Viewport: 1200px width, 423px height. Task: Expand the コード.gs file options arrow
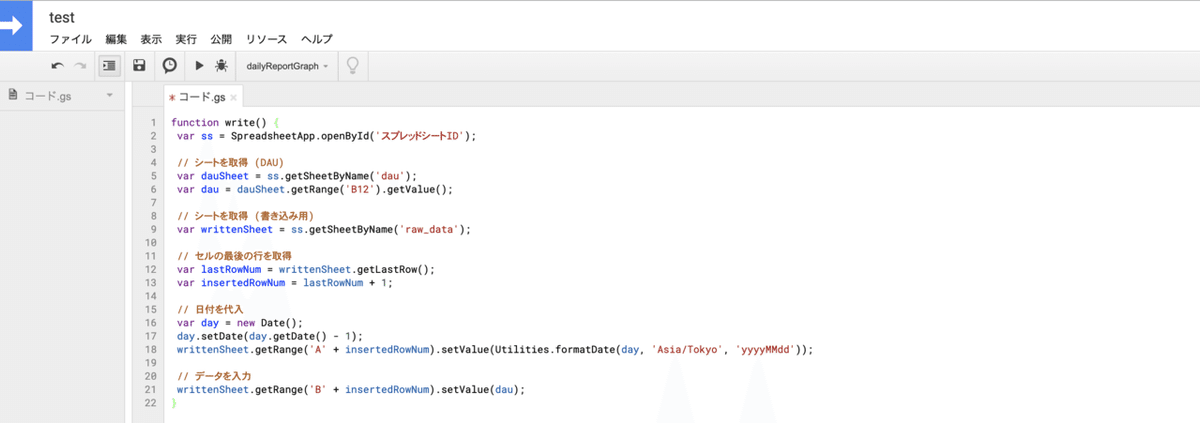coord(109,95)
